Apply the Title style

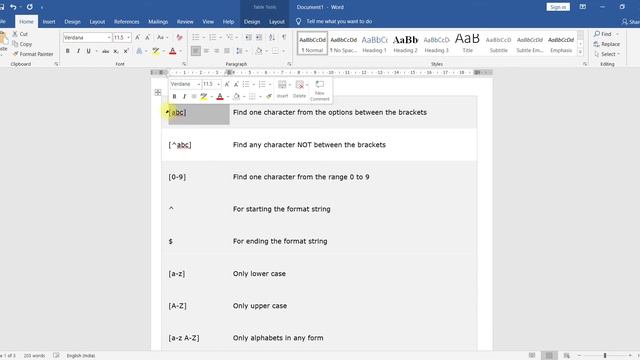[x=467, y=43]
